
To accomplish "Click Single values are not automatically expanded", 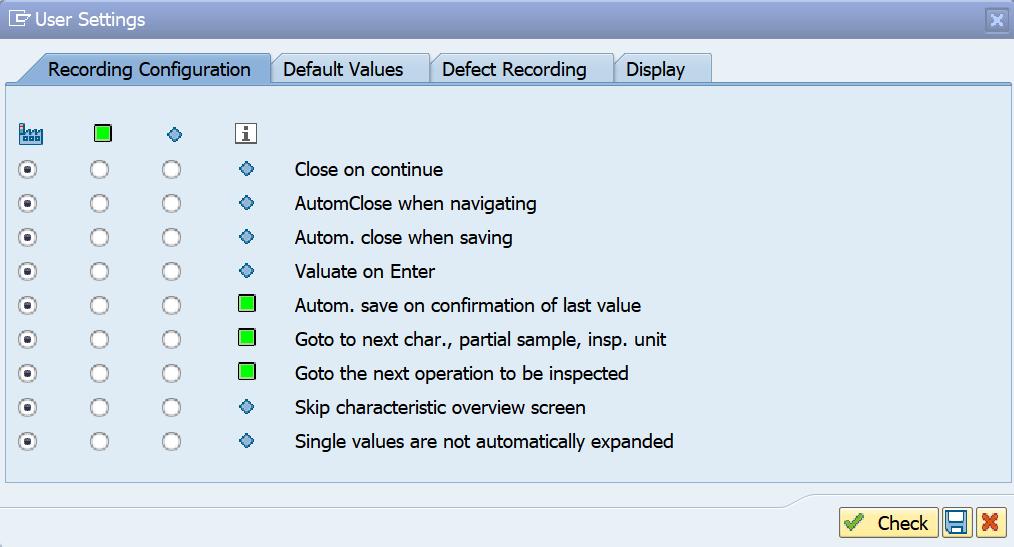I will (x=484, y=442).
